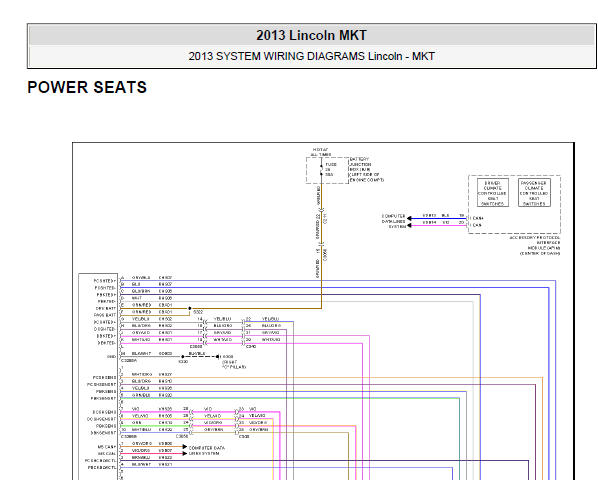
Task: Click 'COMPUTER DATA LINES SYSTEM' label beside blue arrow
Action: (394, 221)
